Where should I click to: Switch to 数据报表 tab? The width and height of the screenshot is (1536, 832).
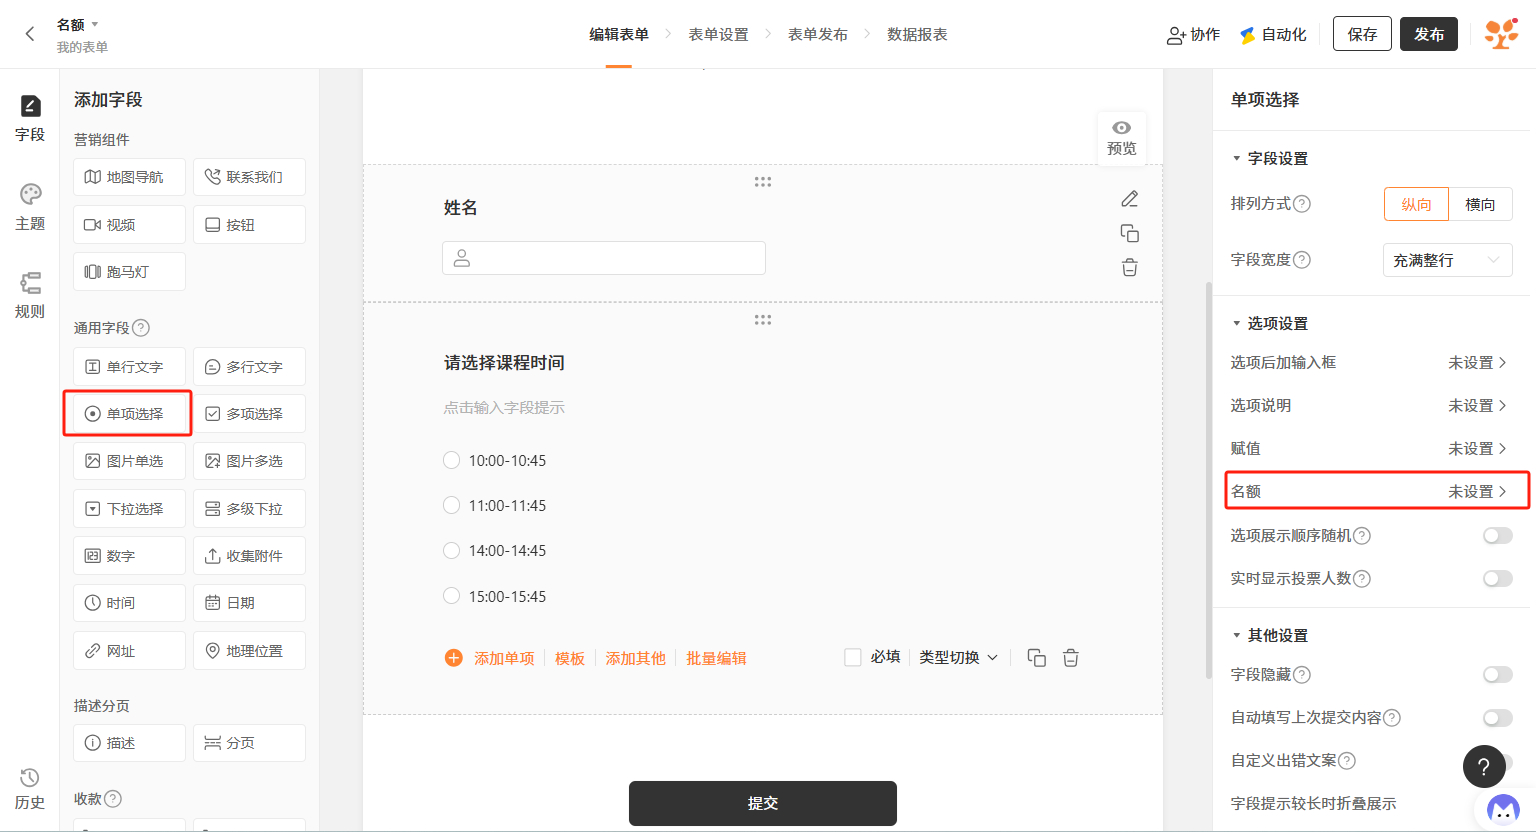click(917, 34)
